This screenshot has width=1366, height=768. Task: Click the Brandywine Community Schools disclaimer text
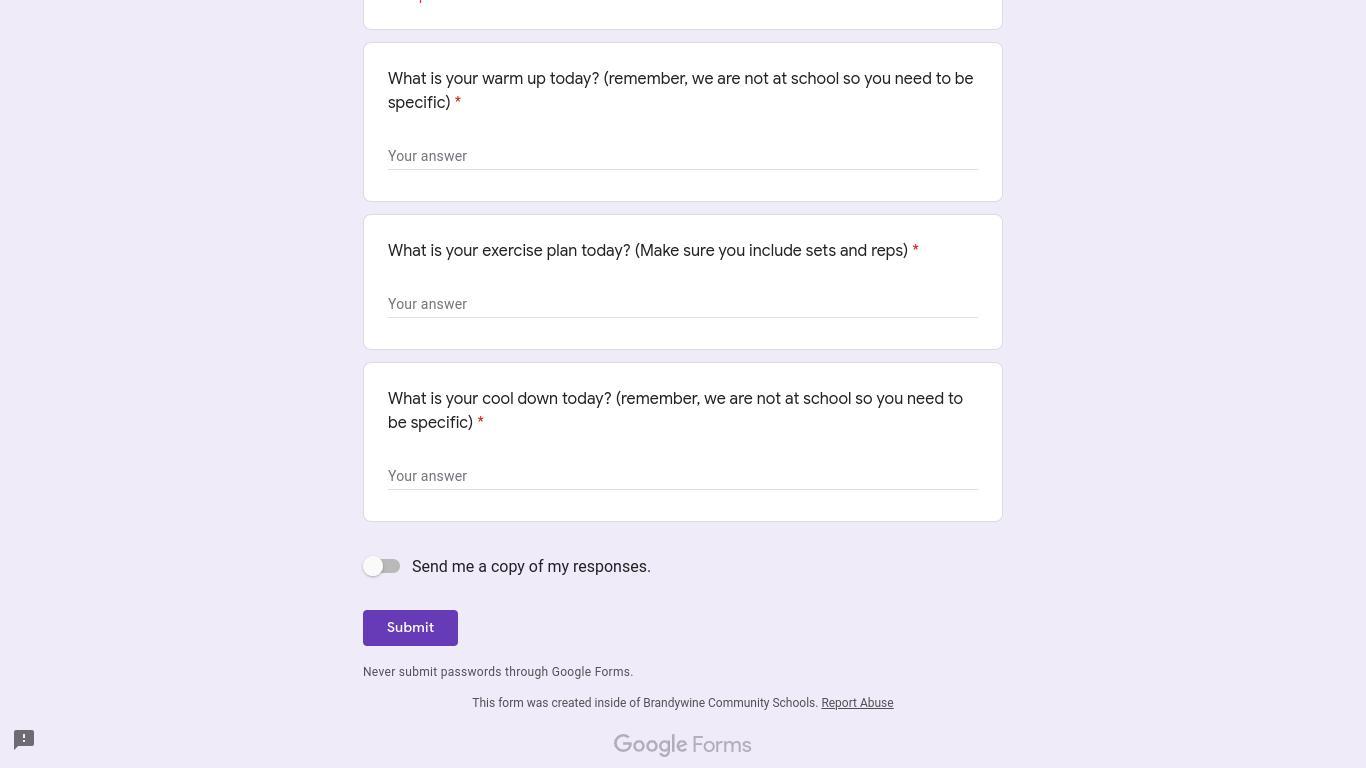click(x=645, y=703)
